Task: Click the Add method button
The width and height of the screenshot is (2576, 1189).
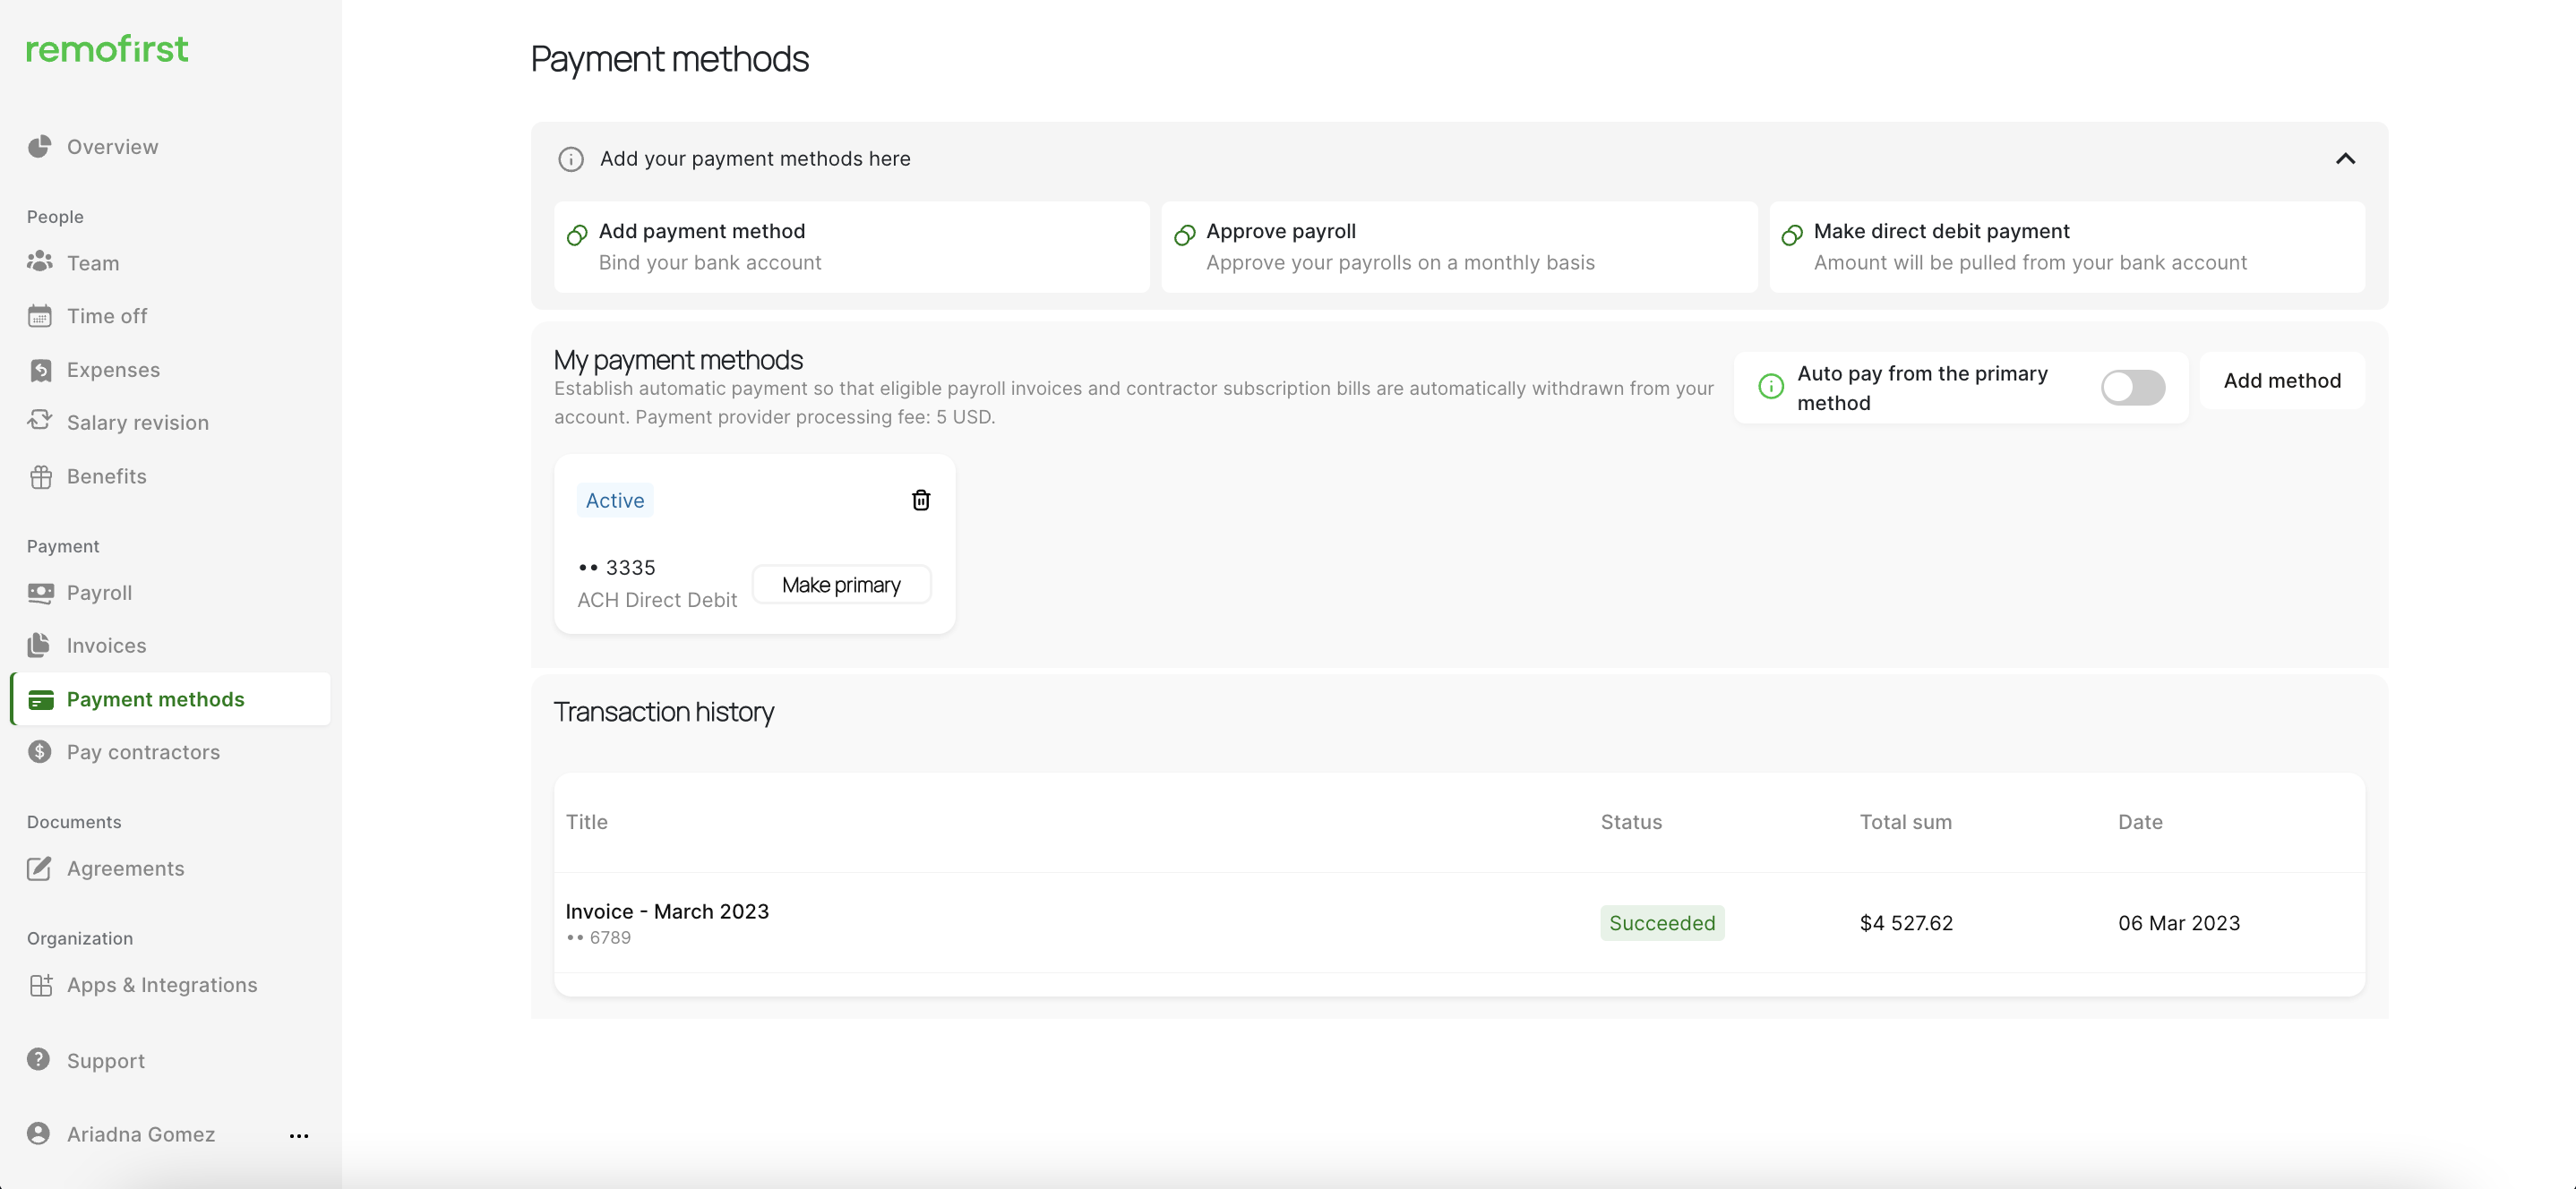Action: coord(2282,381)
